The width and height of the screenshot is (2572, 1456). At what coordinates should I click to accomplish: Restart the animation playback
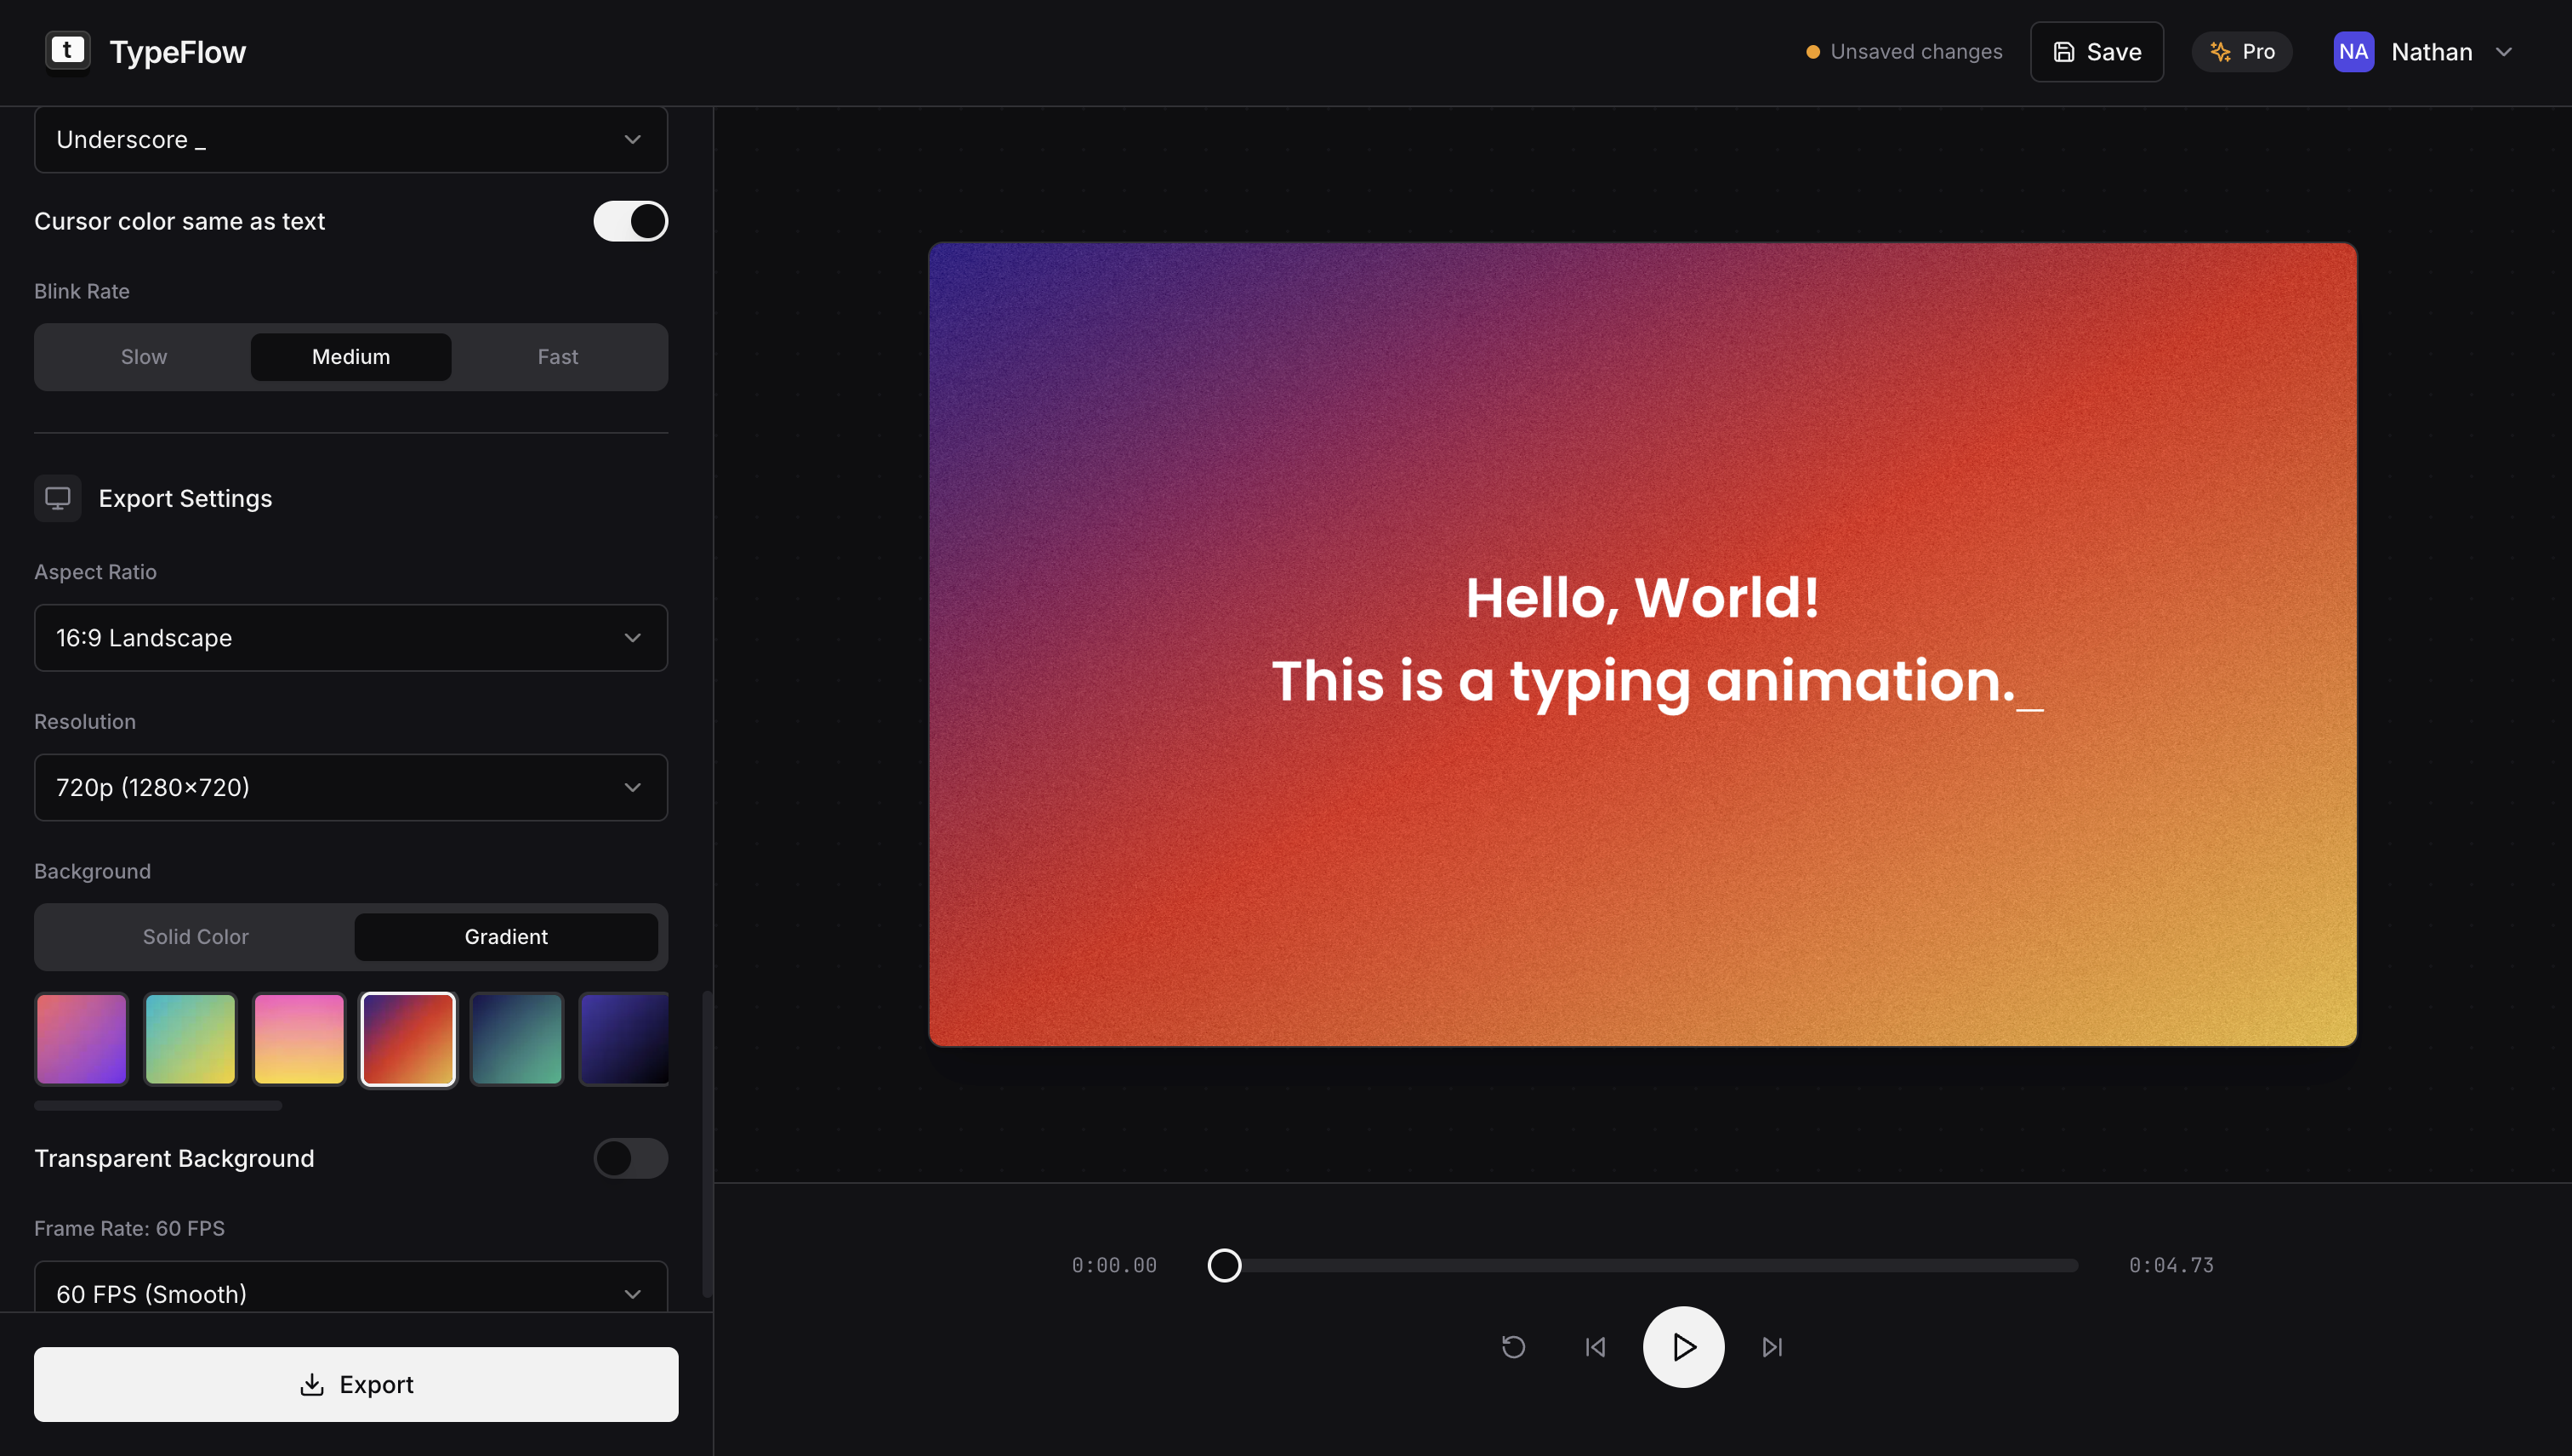point(1513,1347)
